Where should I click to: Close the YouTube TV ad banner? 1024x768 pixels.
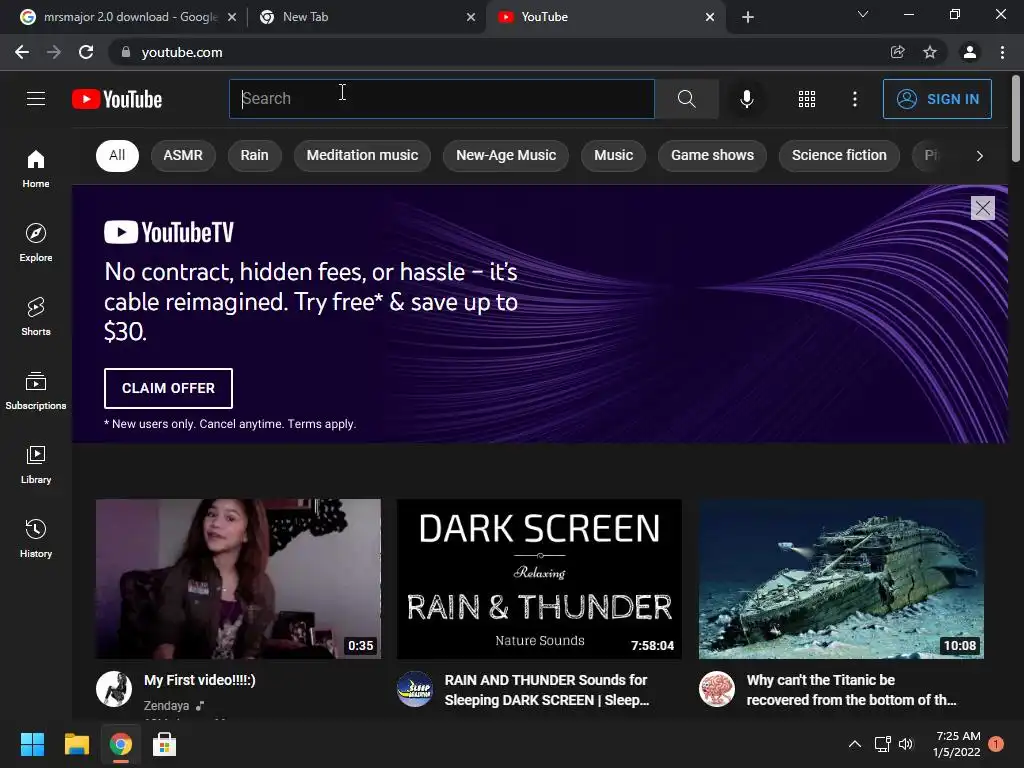(x=982, y=208)
